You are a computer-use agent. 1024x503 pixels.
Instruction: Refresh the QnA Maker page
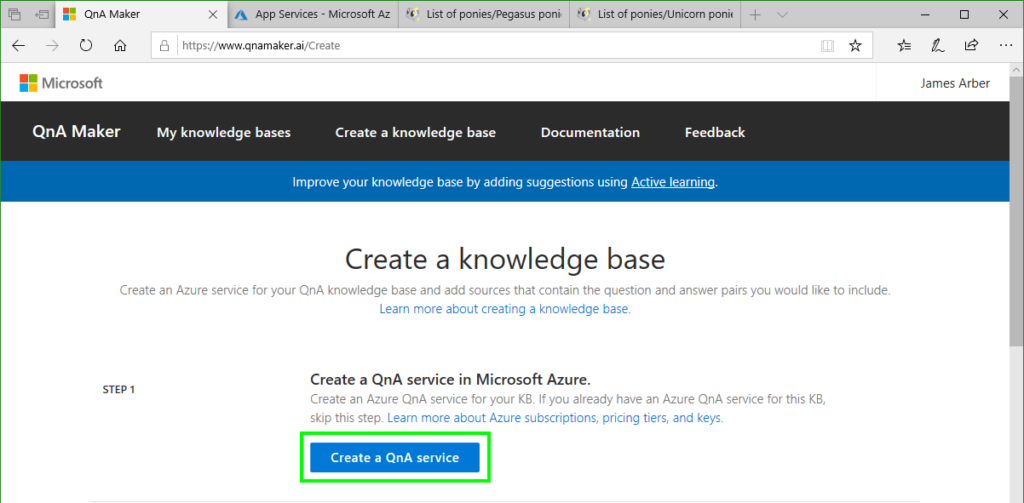click(x=86, y=46)
